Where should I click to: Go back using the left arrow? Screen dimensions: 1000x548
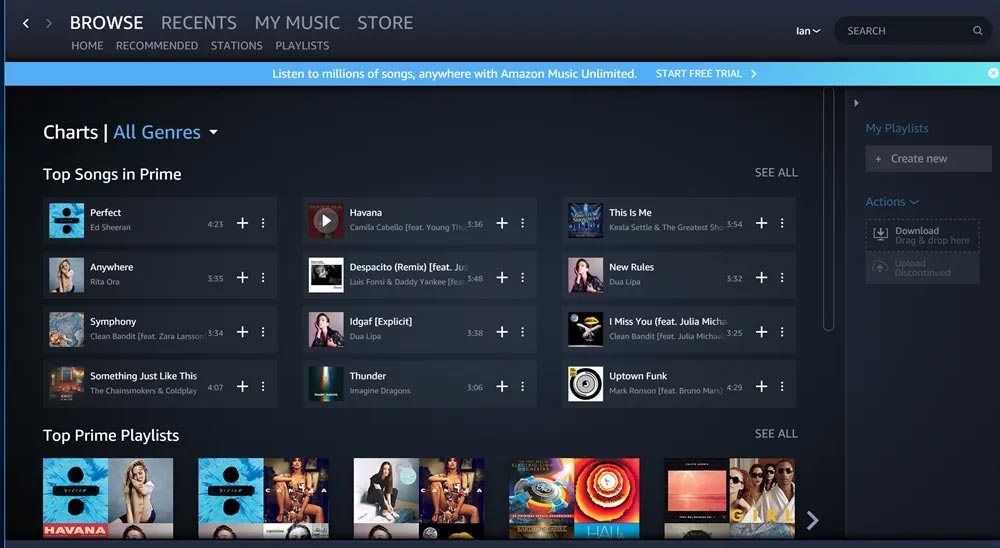pos(26,24)
